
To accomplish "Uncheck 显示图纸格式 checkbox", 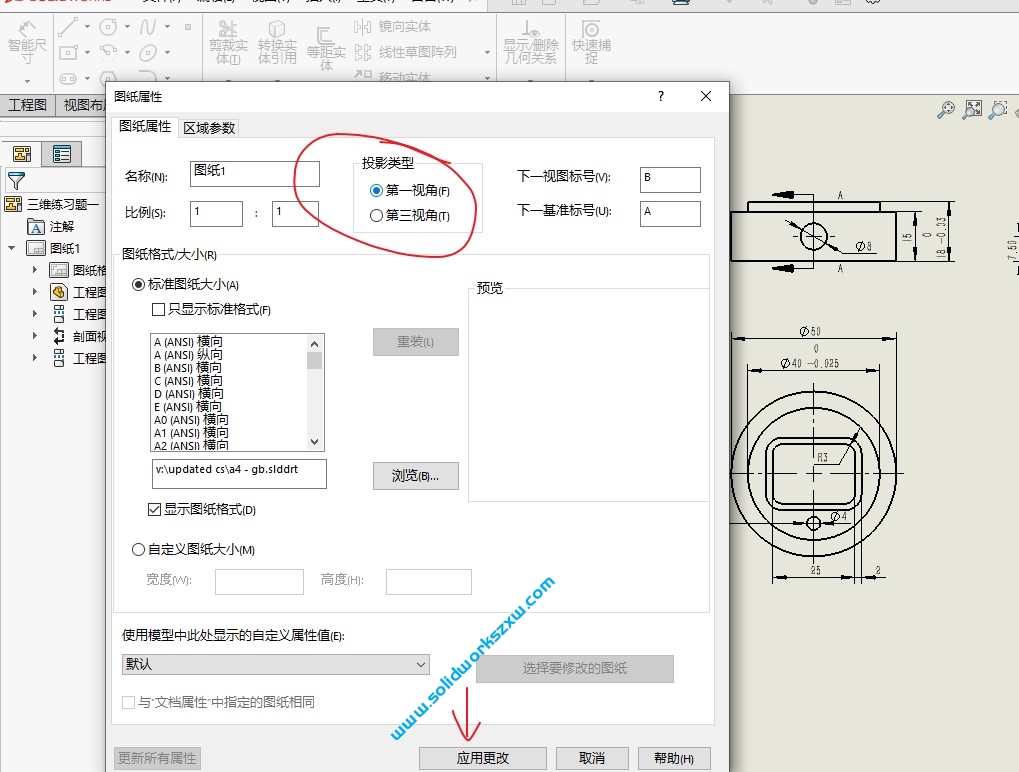I will [x=154, y=509].
